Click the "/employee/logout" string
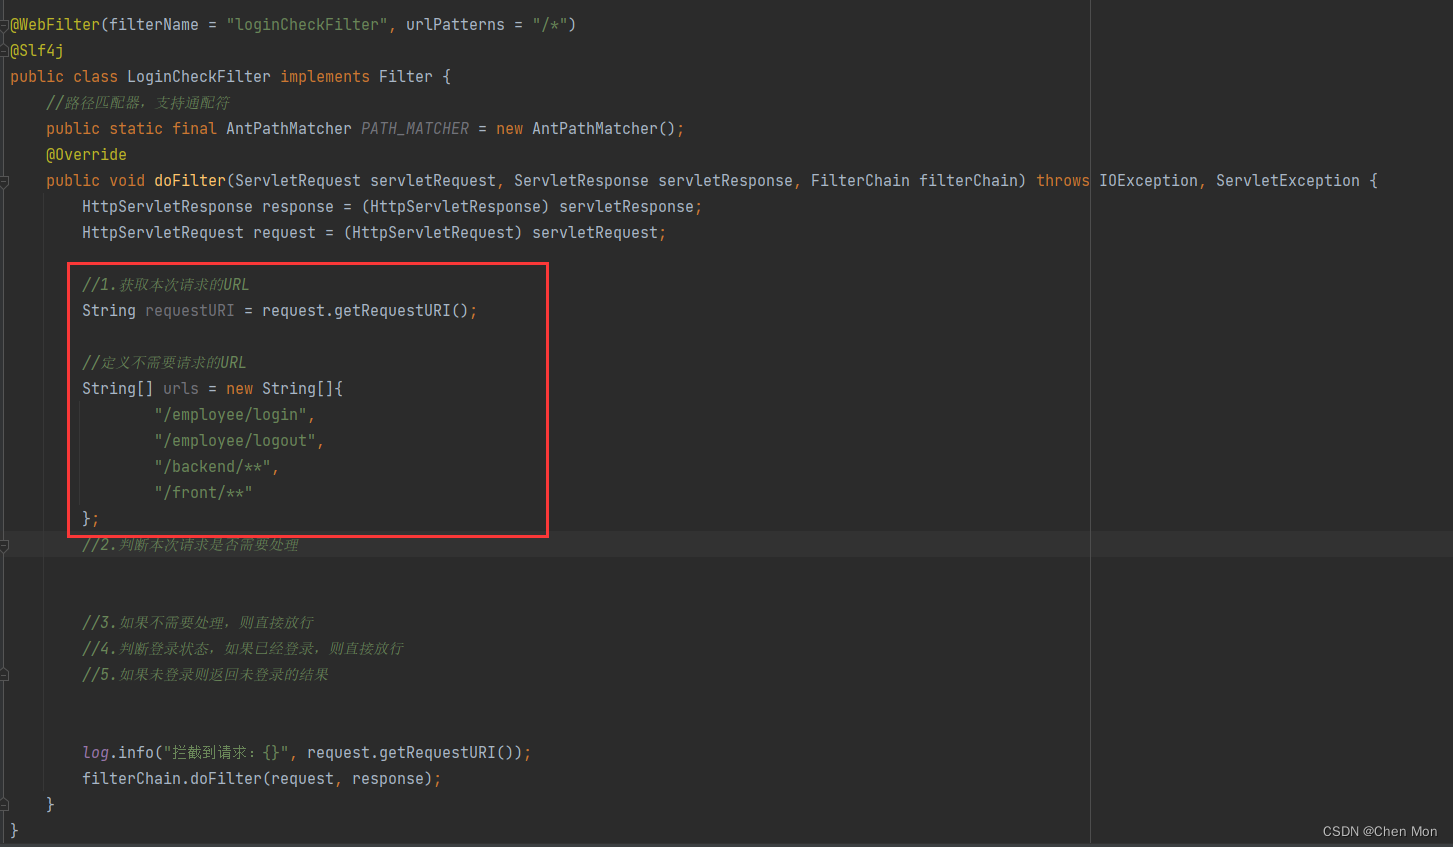The image size is (1453, 847). 235,440
